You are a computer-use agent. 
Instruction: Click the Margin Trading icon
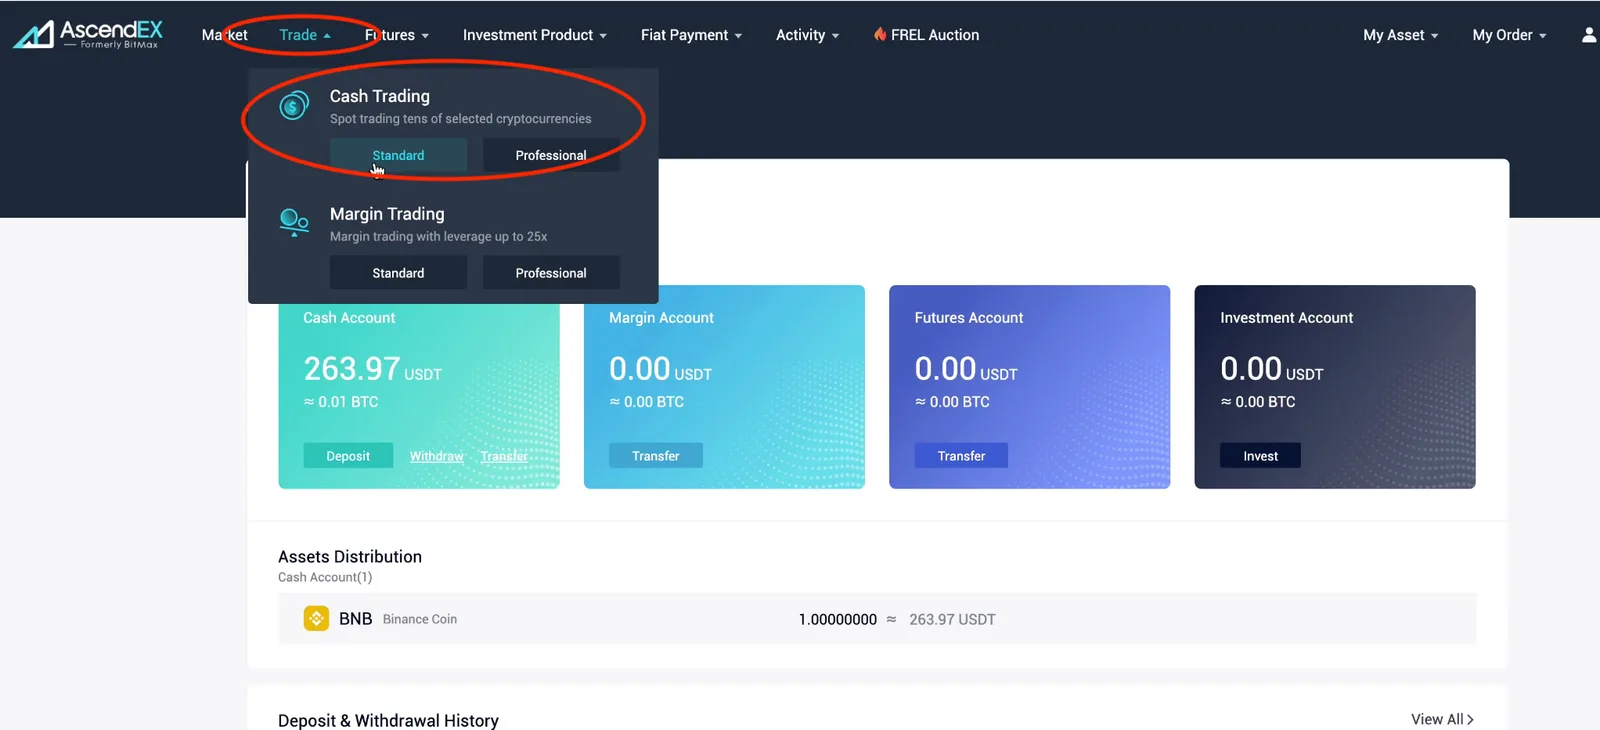294,222
